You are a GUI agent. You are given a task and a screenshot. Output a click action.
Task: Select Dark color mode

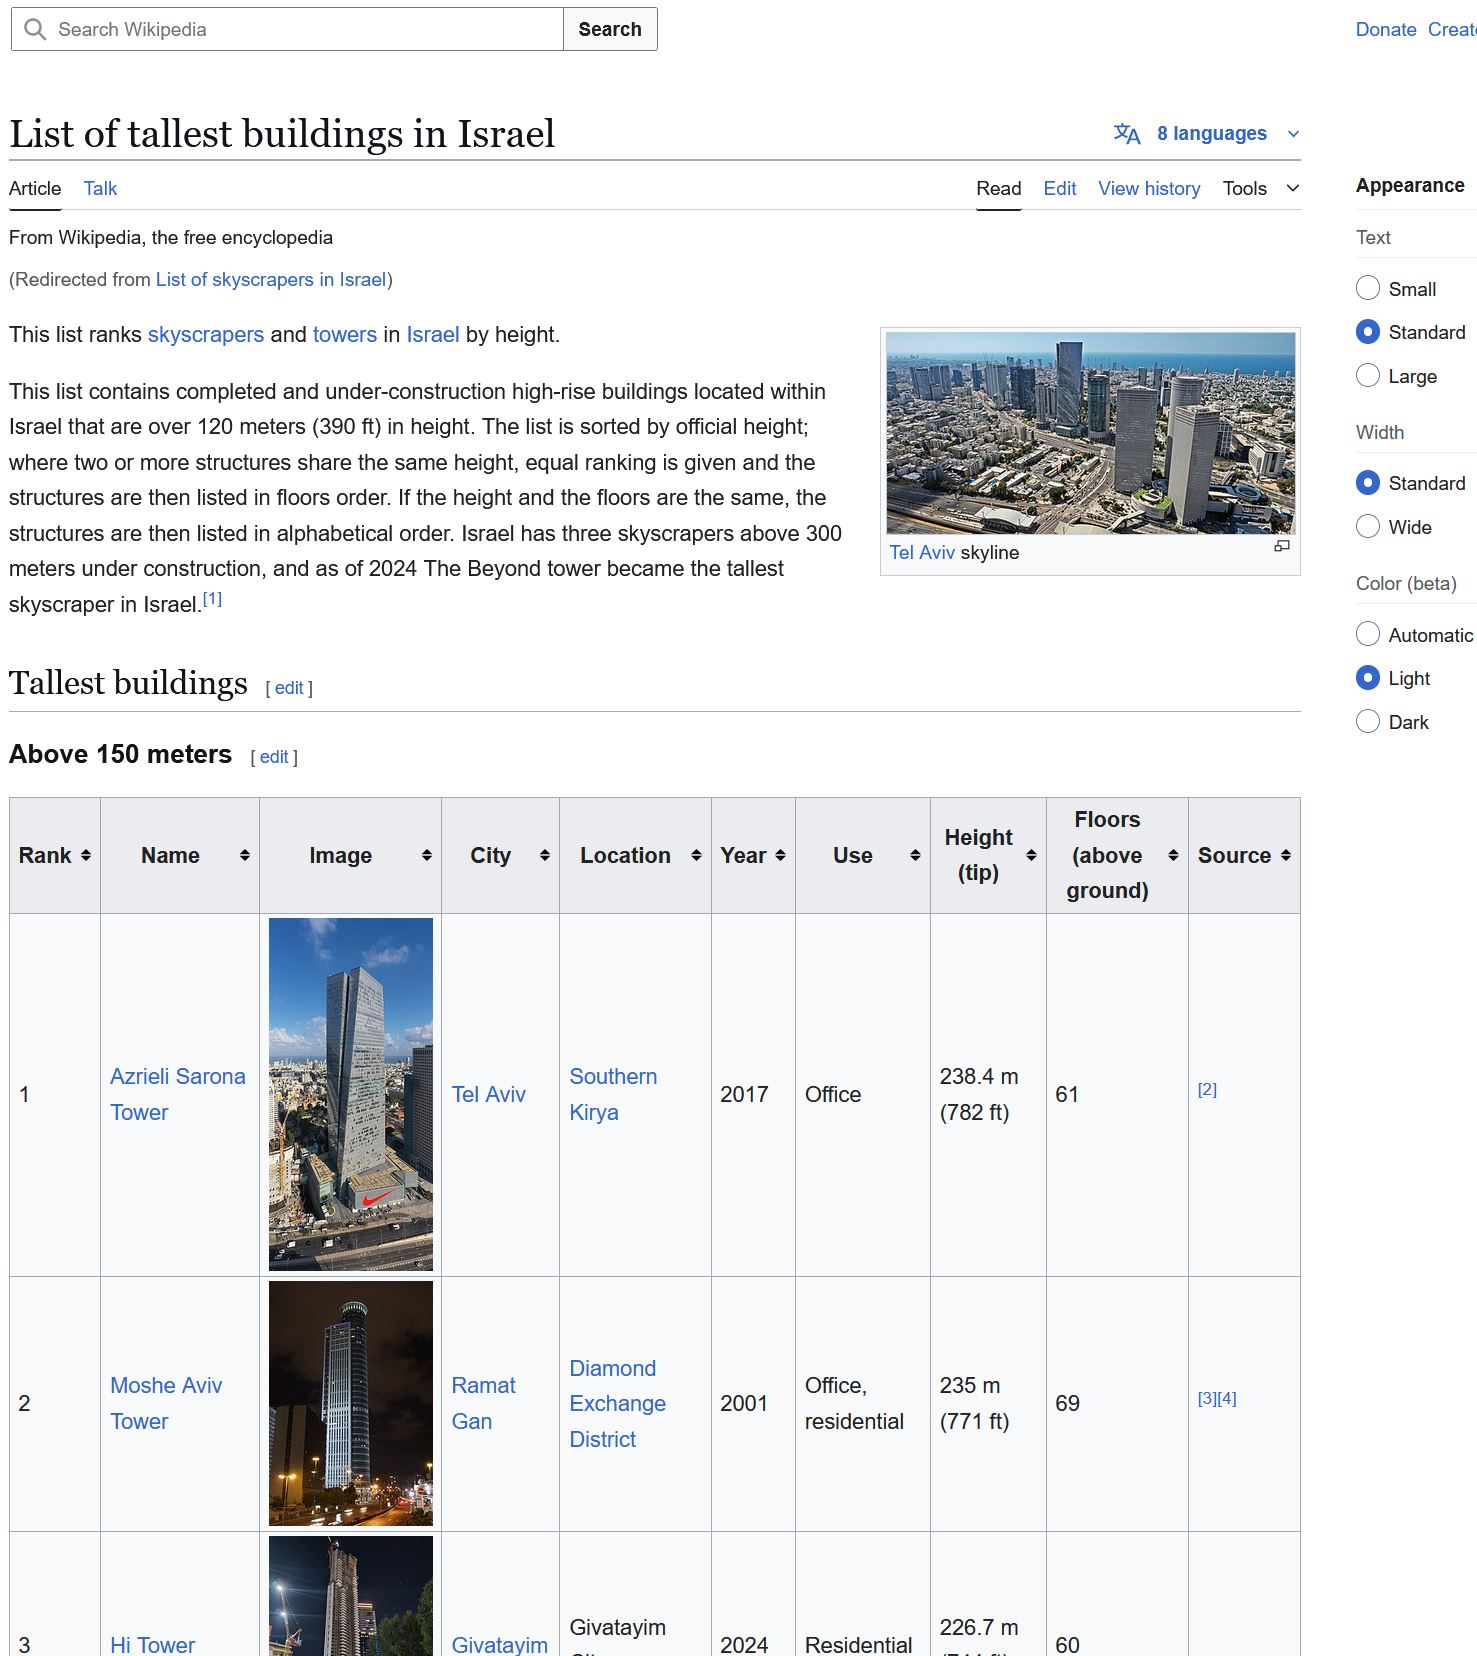(x=1368, y=721)
